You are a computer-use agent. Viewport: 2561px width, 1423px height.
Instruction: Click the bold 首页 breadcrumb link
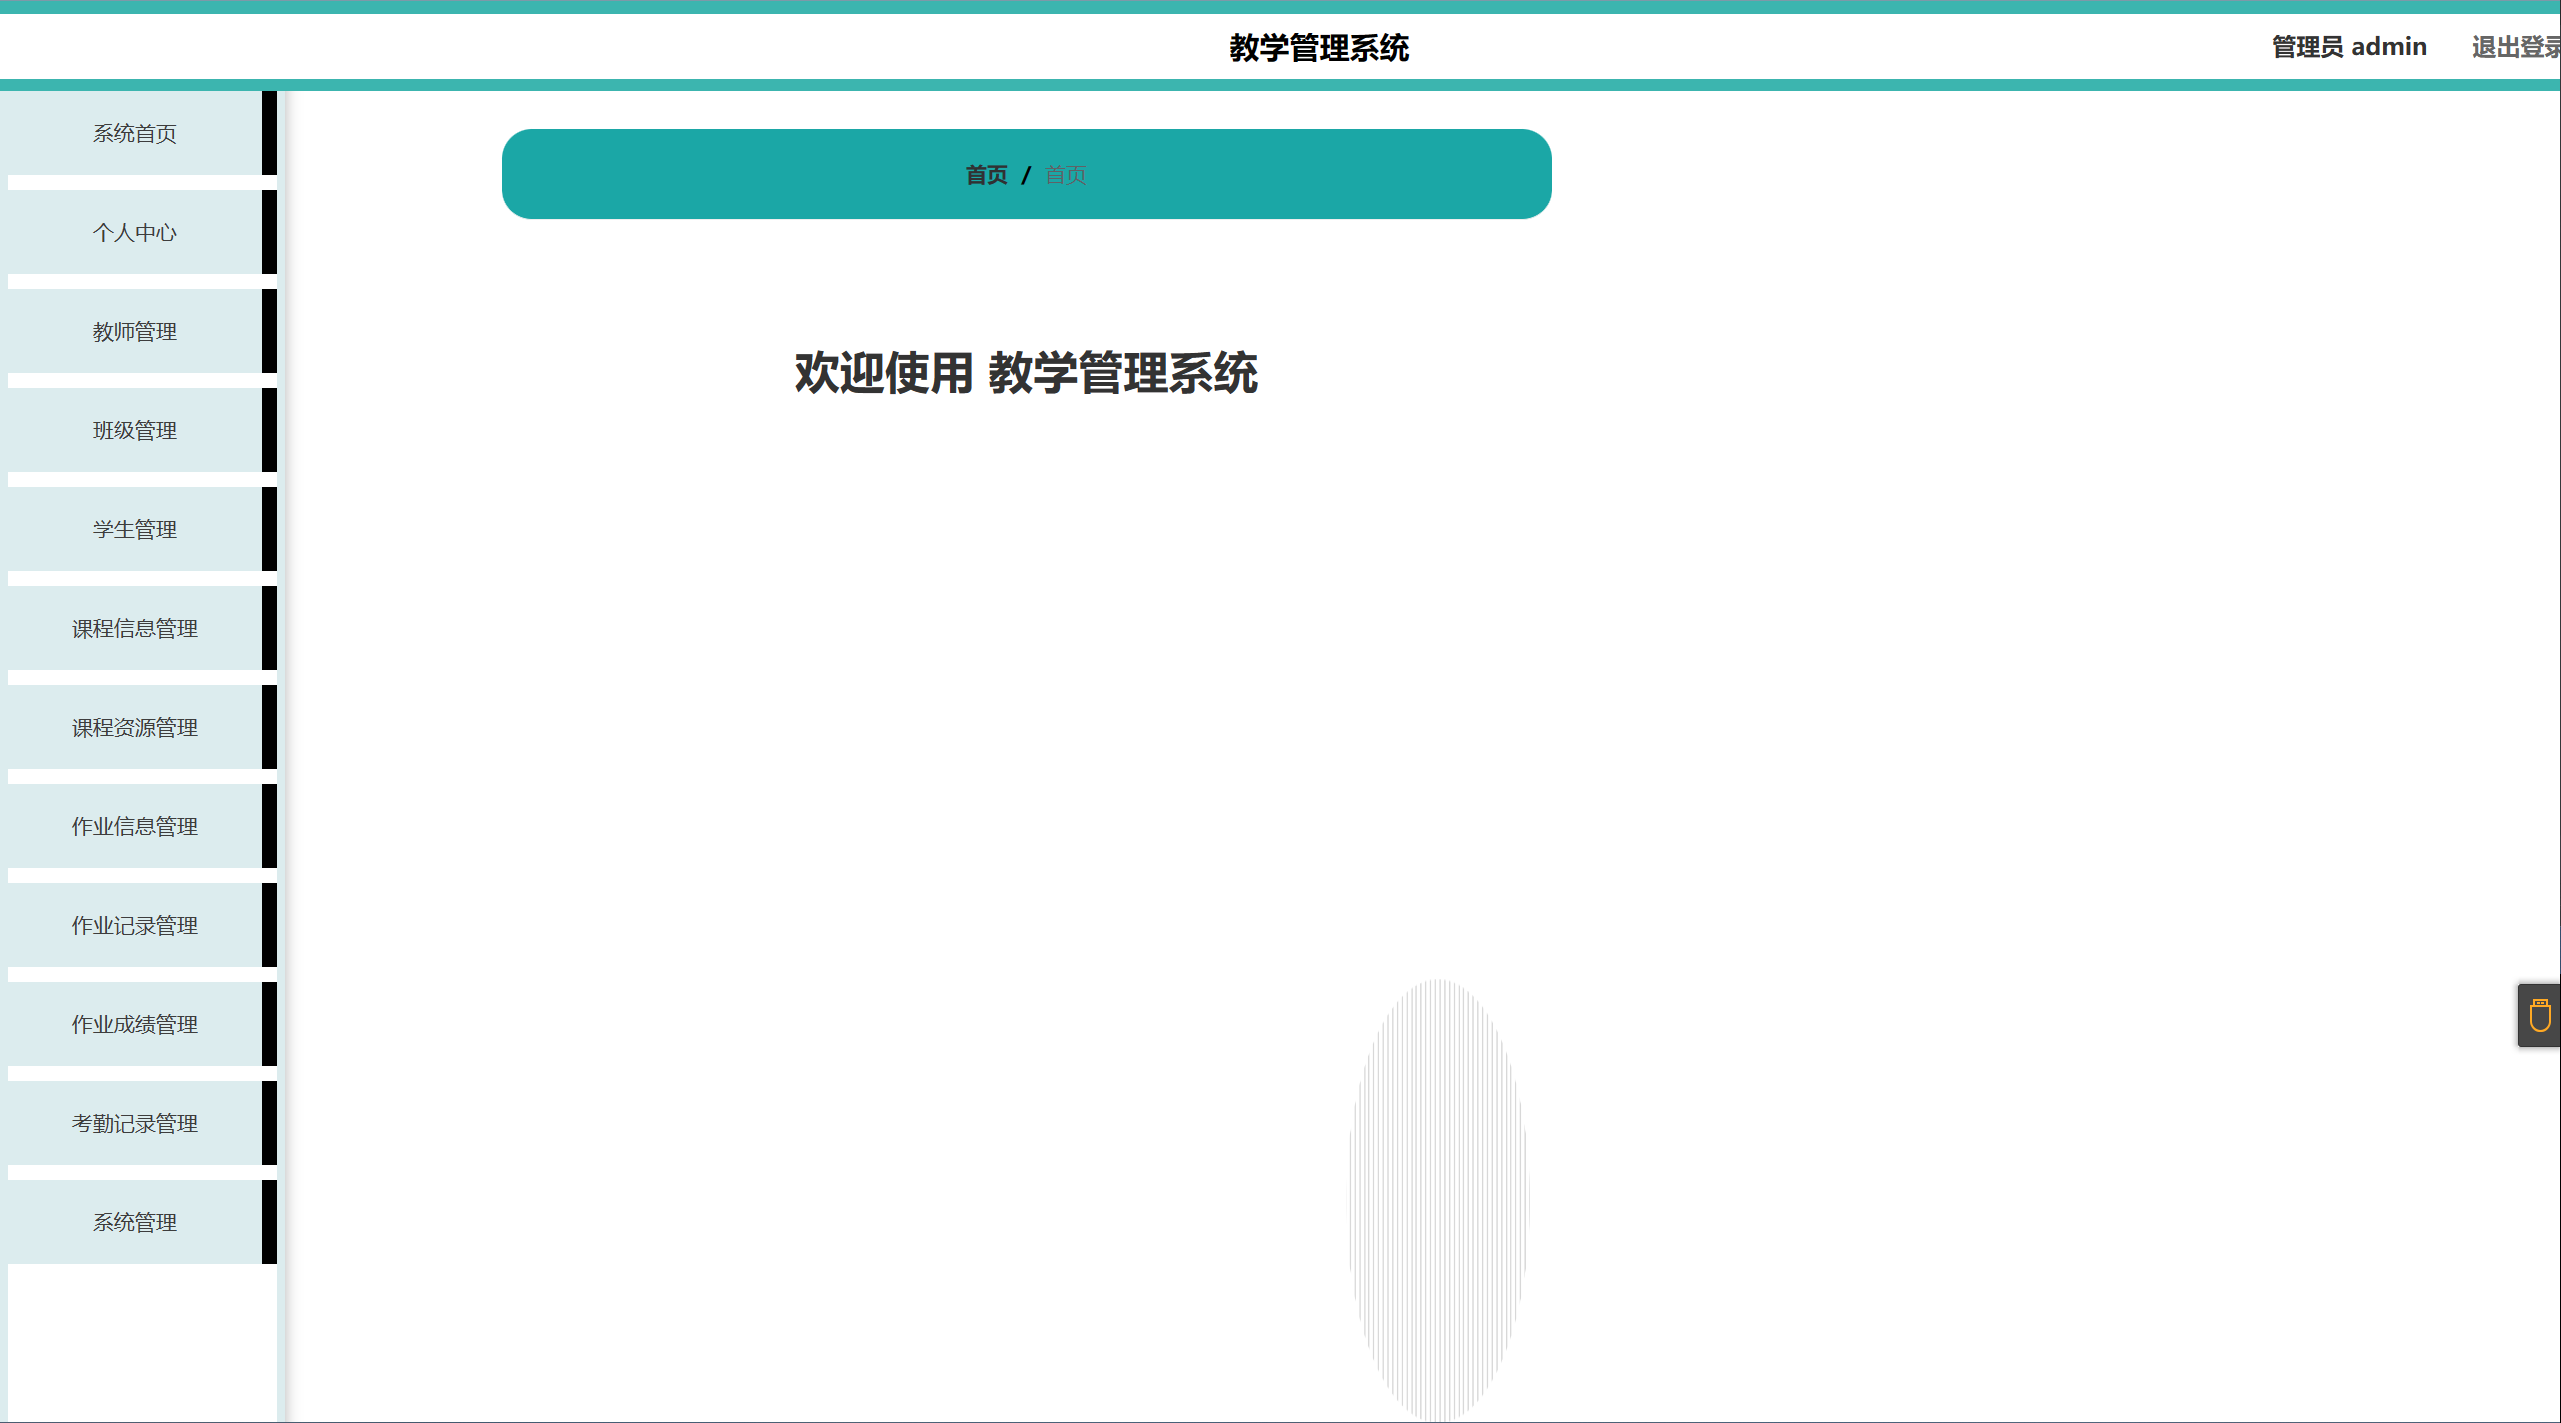pyautogui.click(x=985, y=174)
